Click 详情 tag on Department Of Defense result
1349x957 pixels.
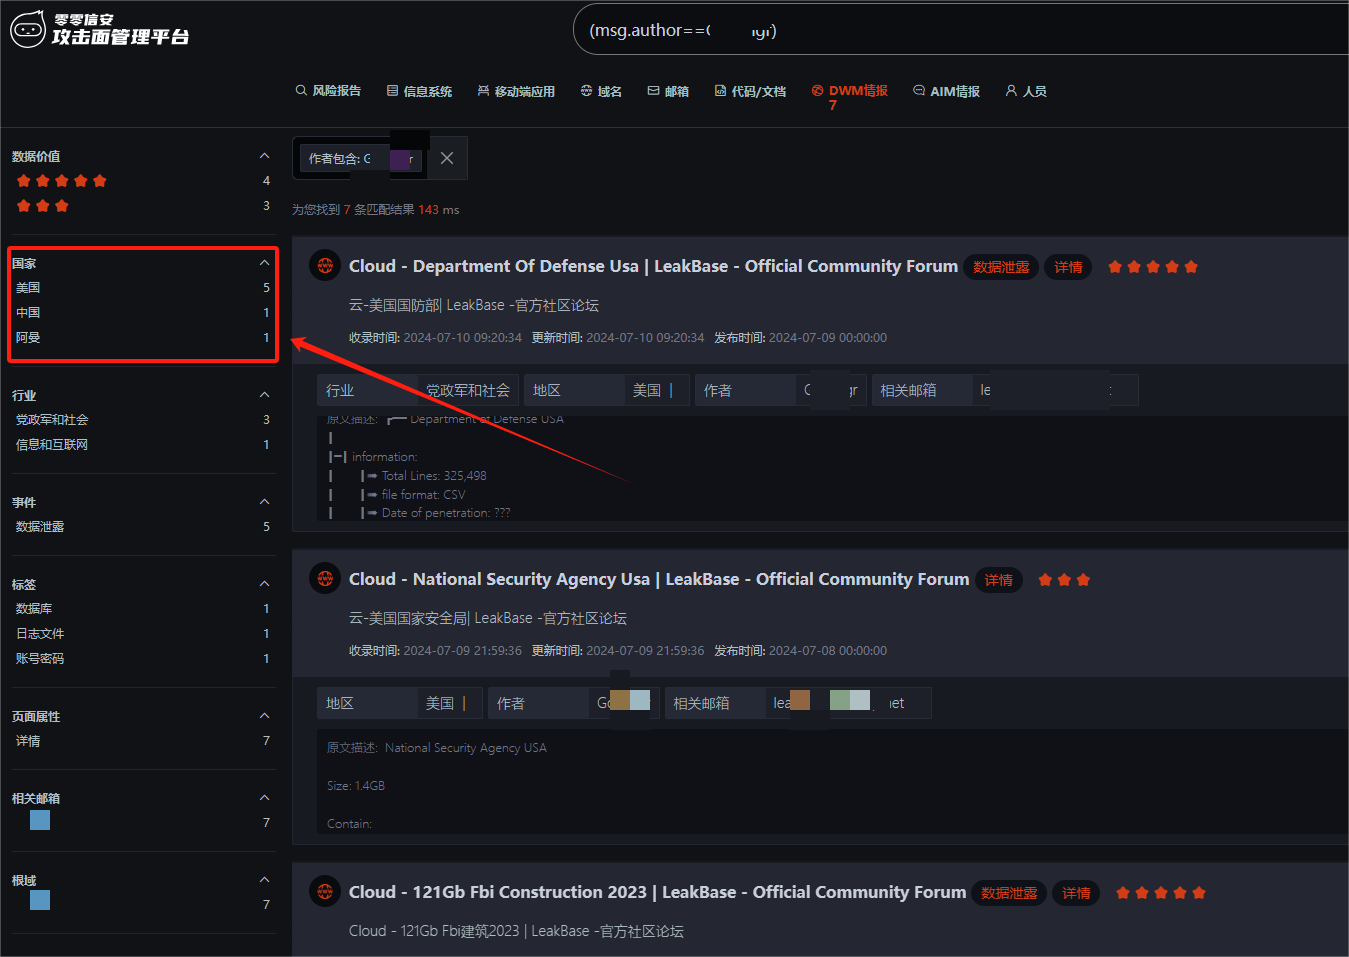click(1068, 267)
